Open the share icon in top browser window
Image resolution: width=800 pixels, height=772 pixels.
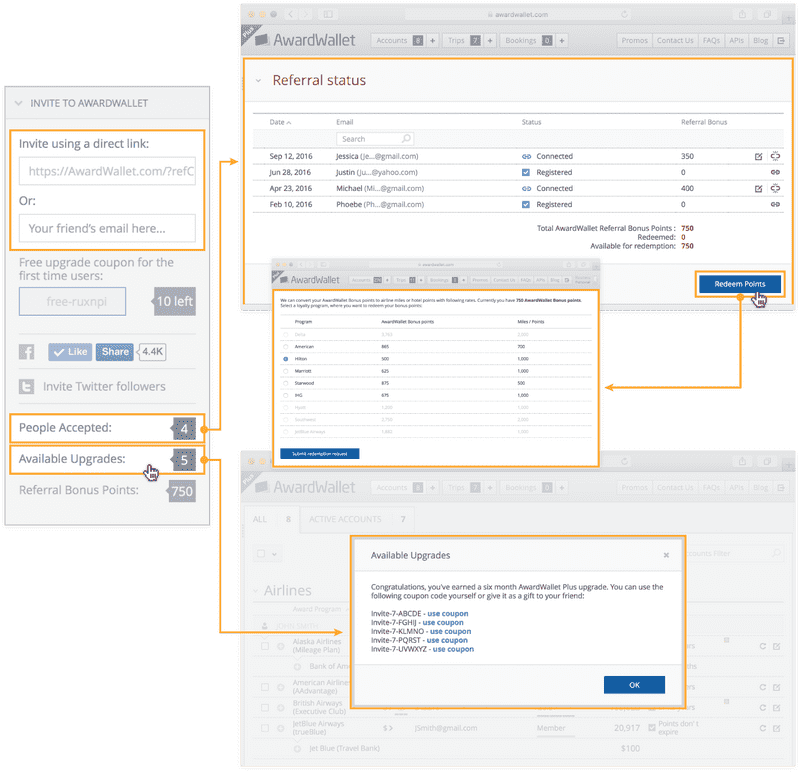(x=742, y=14)
